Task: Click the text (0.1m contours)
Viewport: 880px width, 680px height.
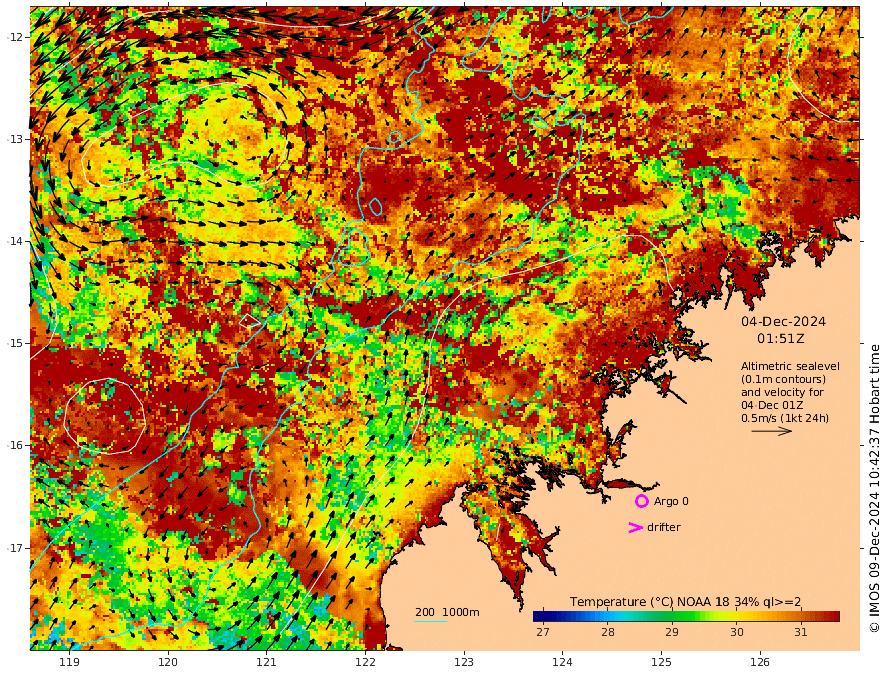Action: click(x=783, y=379)
